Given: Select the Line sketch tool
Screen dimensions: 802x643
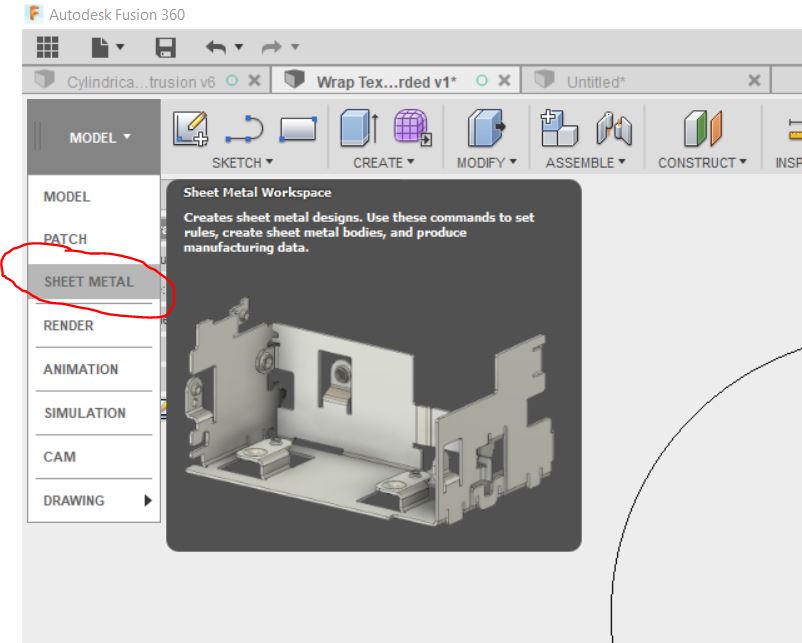Looking at the screenshot, I should coord(244,128).
